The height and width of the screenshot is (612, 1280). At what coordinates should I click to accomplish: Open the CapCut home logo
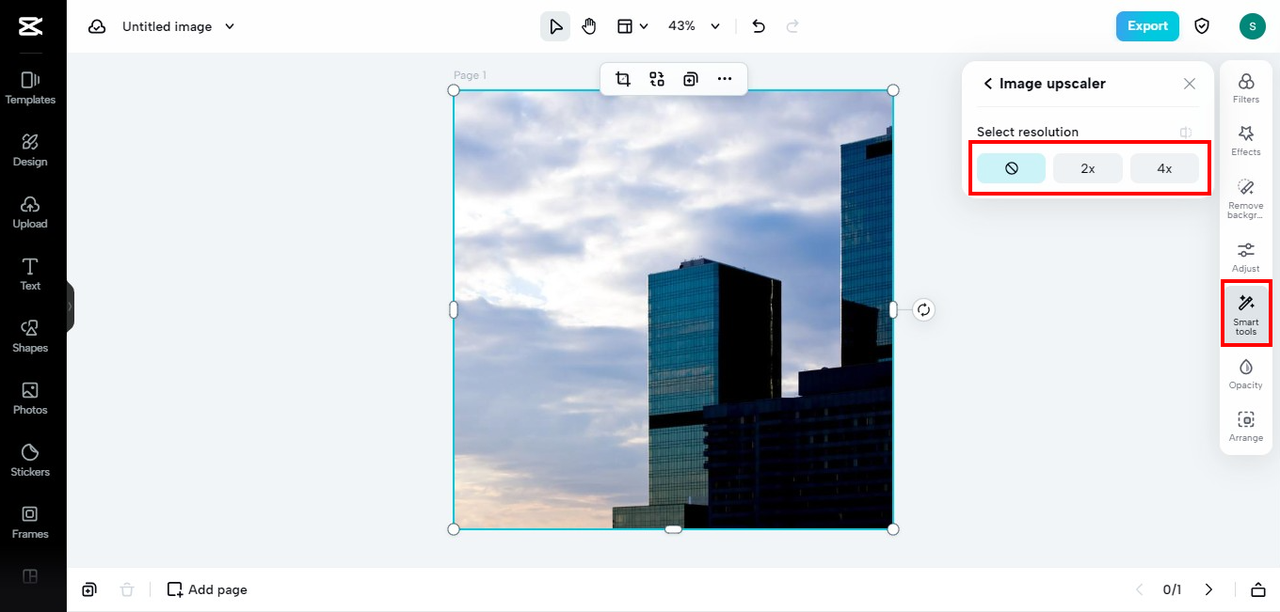coord(30,26)
